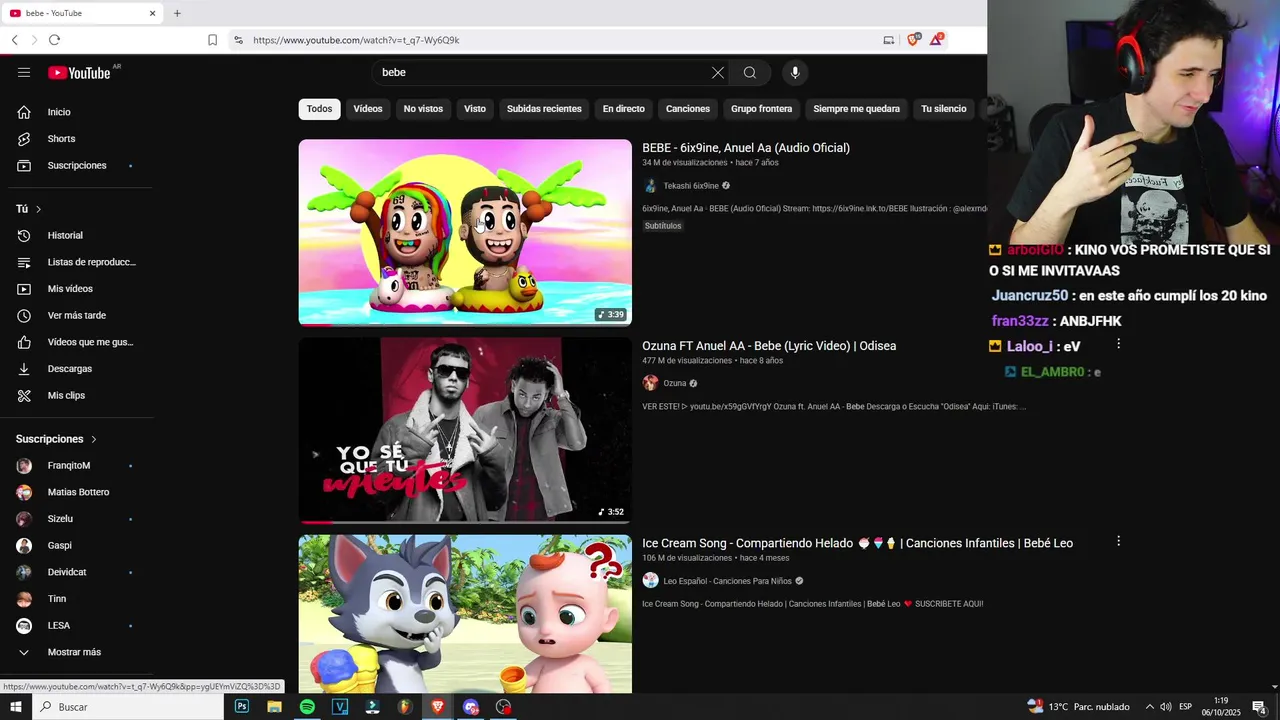Select Visto filter chip

[475, 109]
